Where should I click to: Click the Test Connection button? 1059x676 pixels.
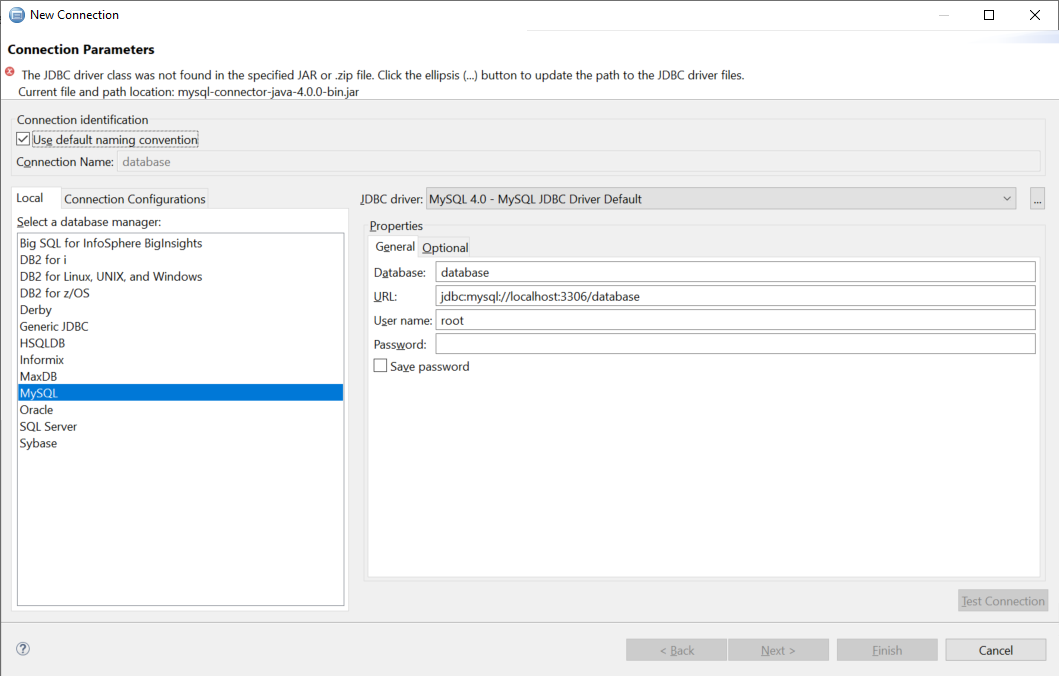tap(1002, 600)
